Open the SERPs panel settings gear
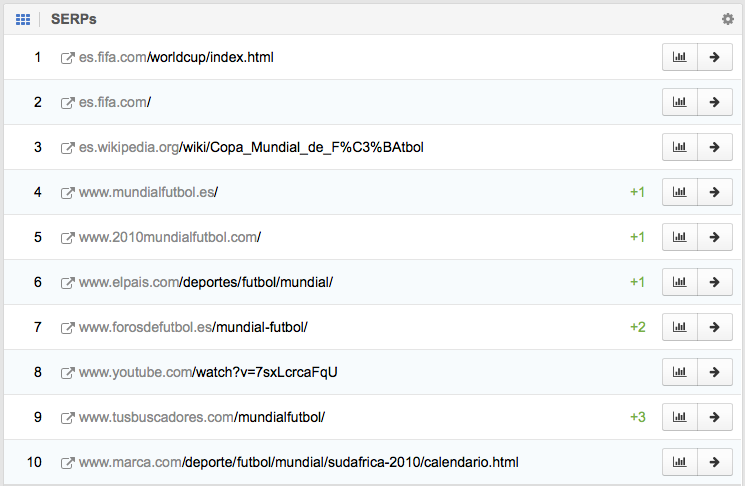The image size is (745, 486). click(x=727, y=19)
